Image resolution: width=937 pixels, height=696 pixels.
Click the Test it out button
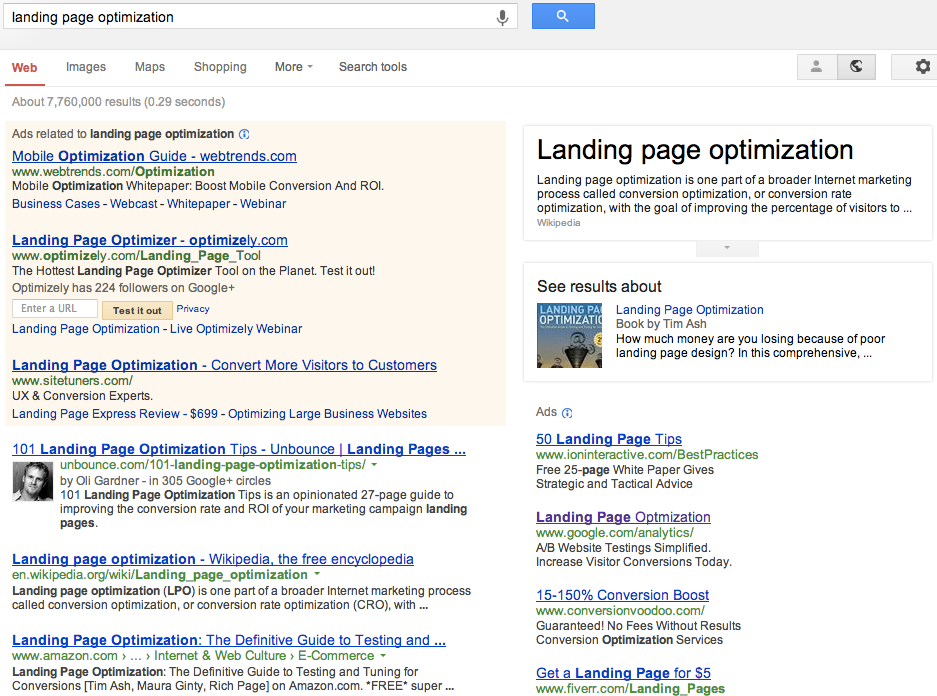coord(137,310)
